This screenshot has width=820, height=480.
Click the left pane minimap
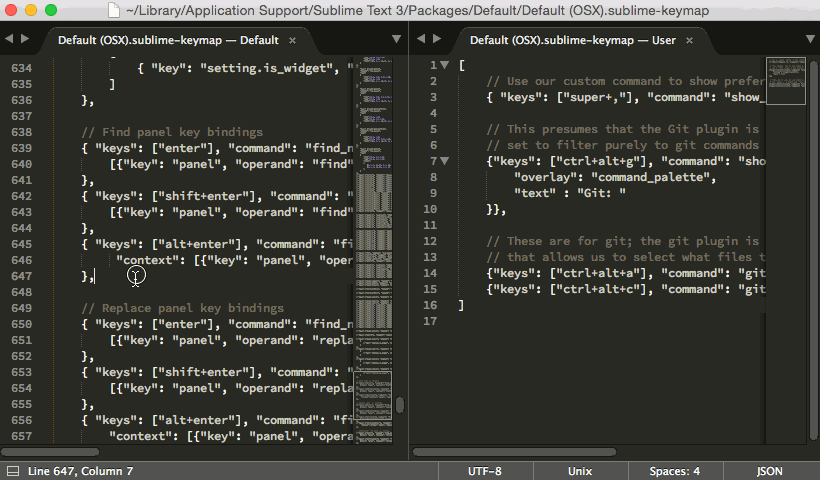coord(374,250)
